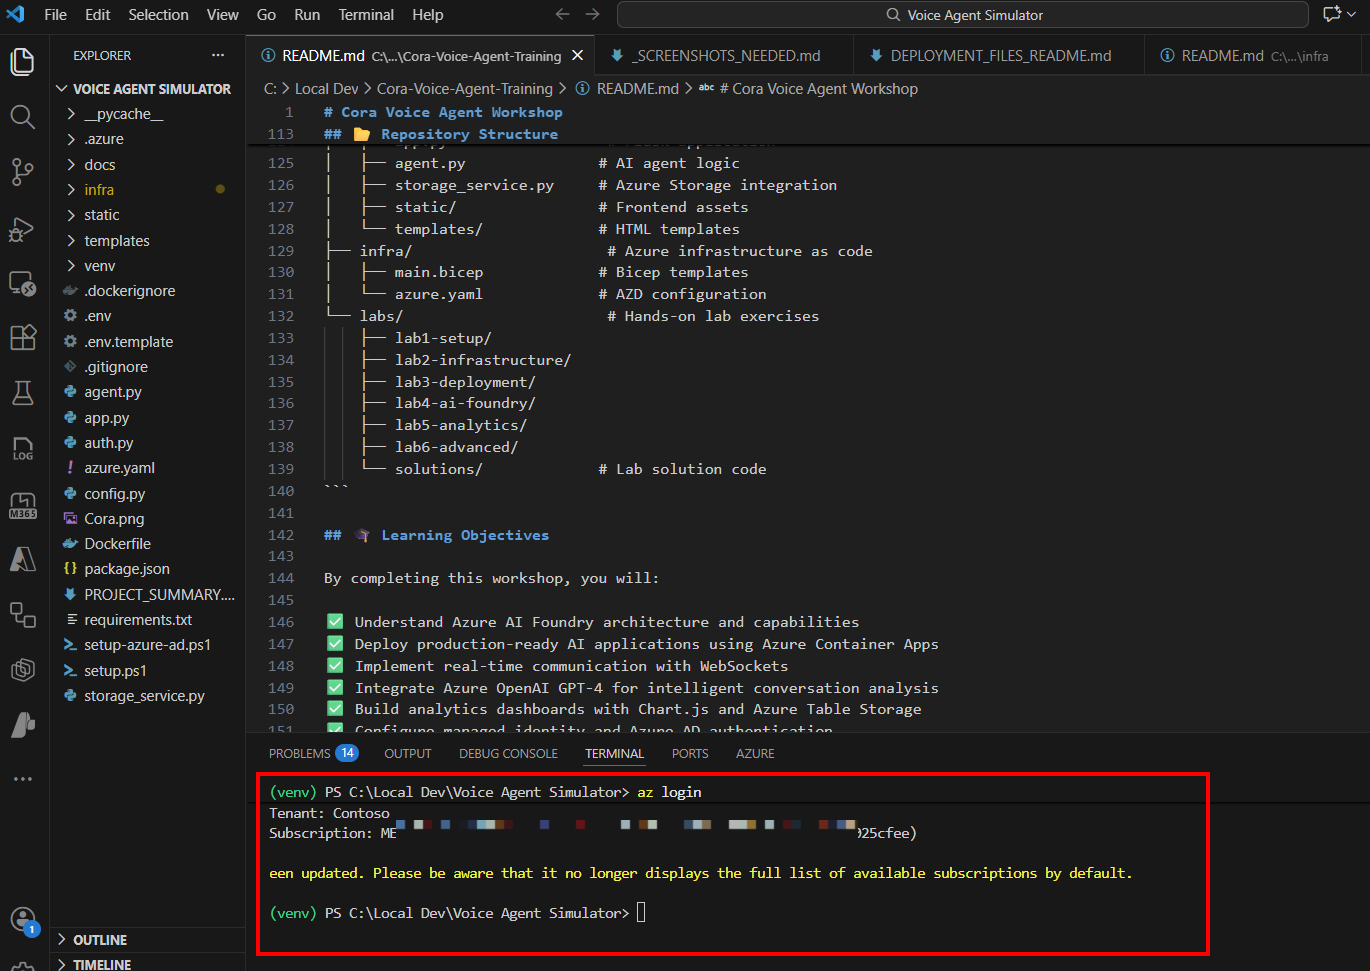
Task: Open the Copilot Chat icon in title bar
Action: (x=1330, y=14)
